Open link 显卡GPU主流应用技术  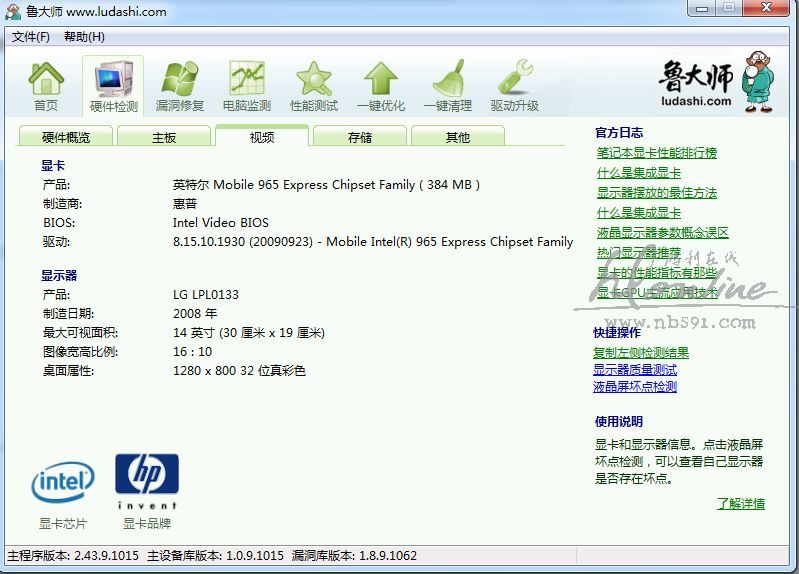657,293
